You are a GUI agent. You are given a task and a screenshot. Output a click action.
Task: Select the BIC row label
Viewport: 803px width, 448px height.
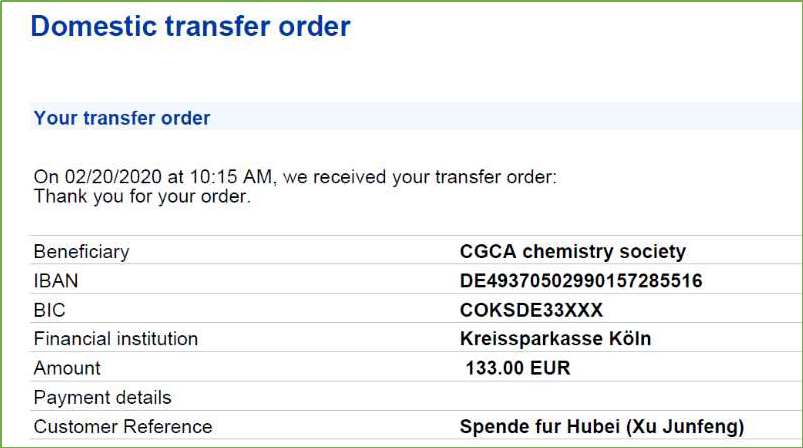(50, 310)
